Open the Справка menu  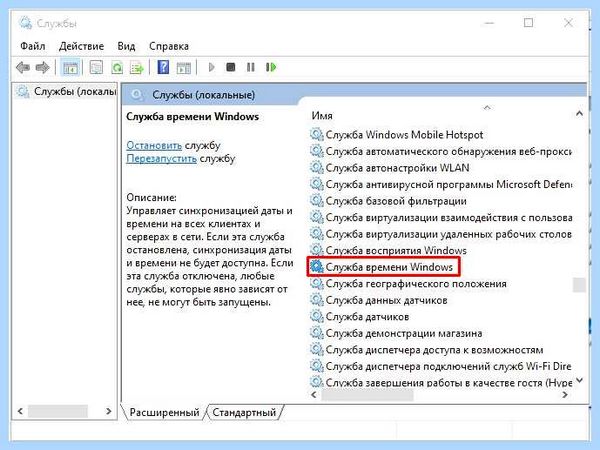[169, 46]
